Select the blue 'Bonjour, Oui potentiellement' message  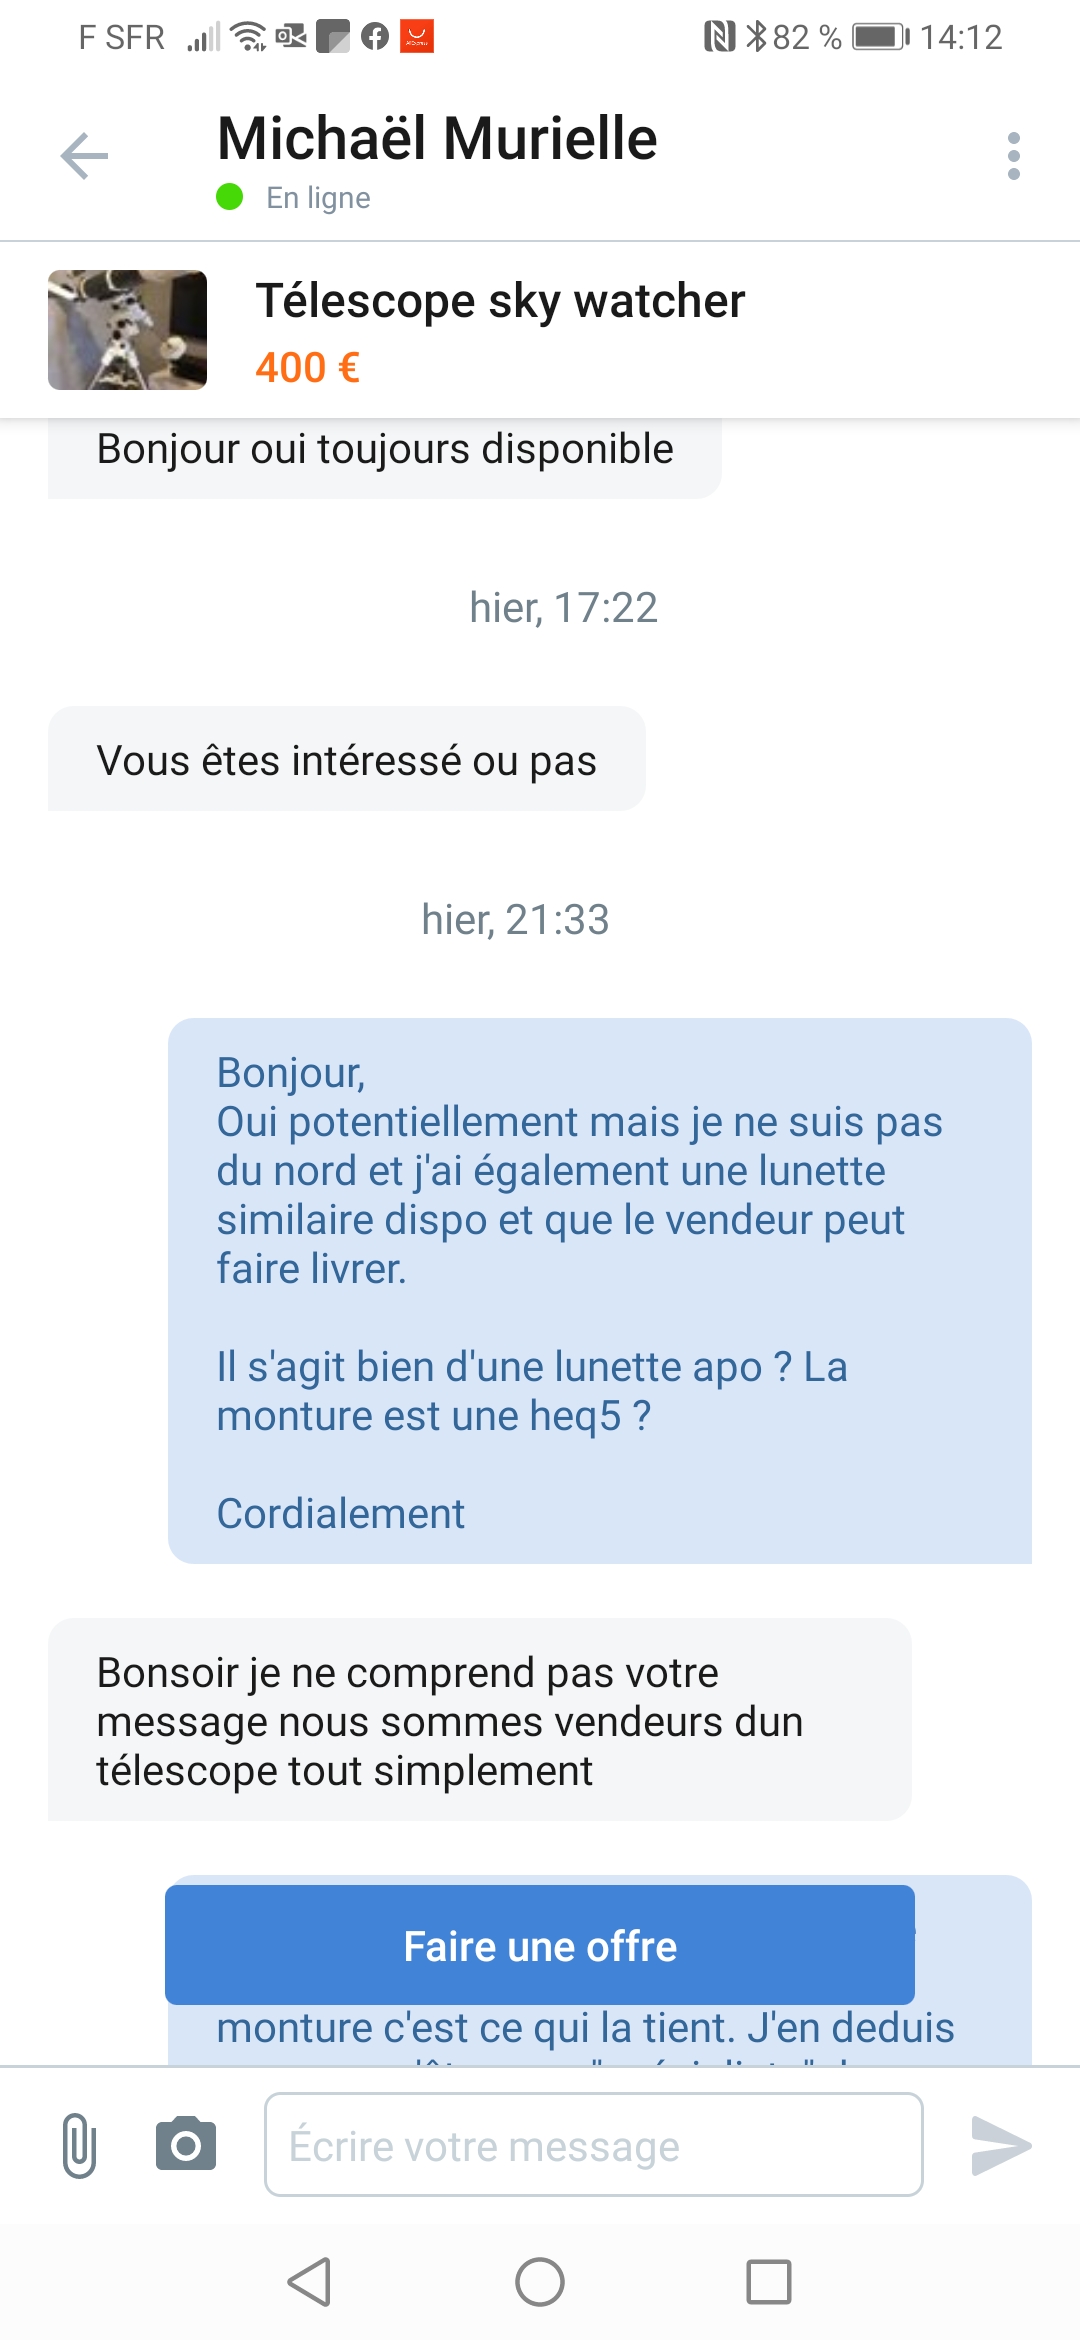point(600,1290)
